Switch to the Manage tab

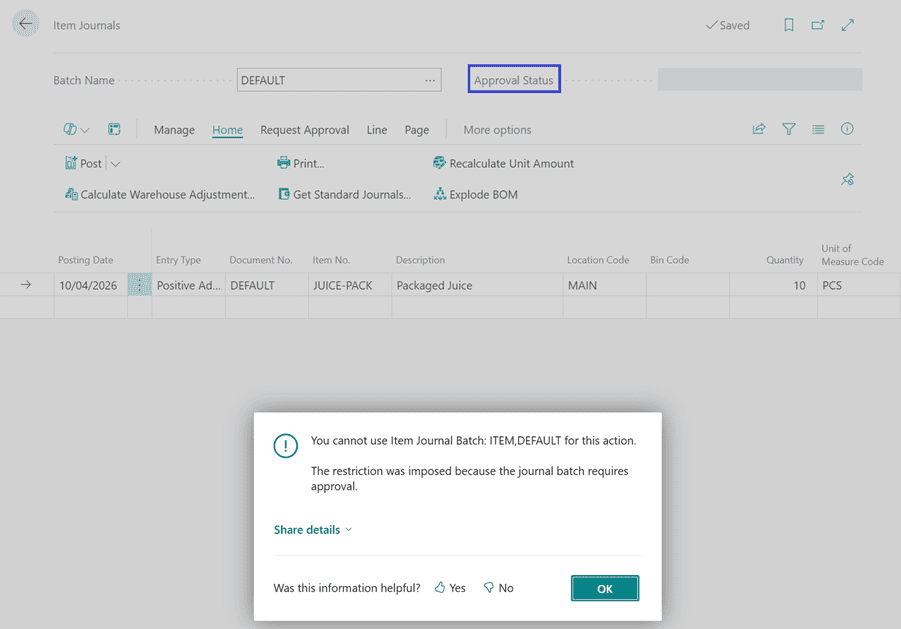(x=174, y=130)
